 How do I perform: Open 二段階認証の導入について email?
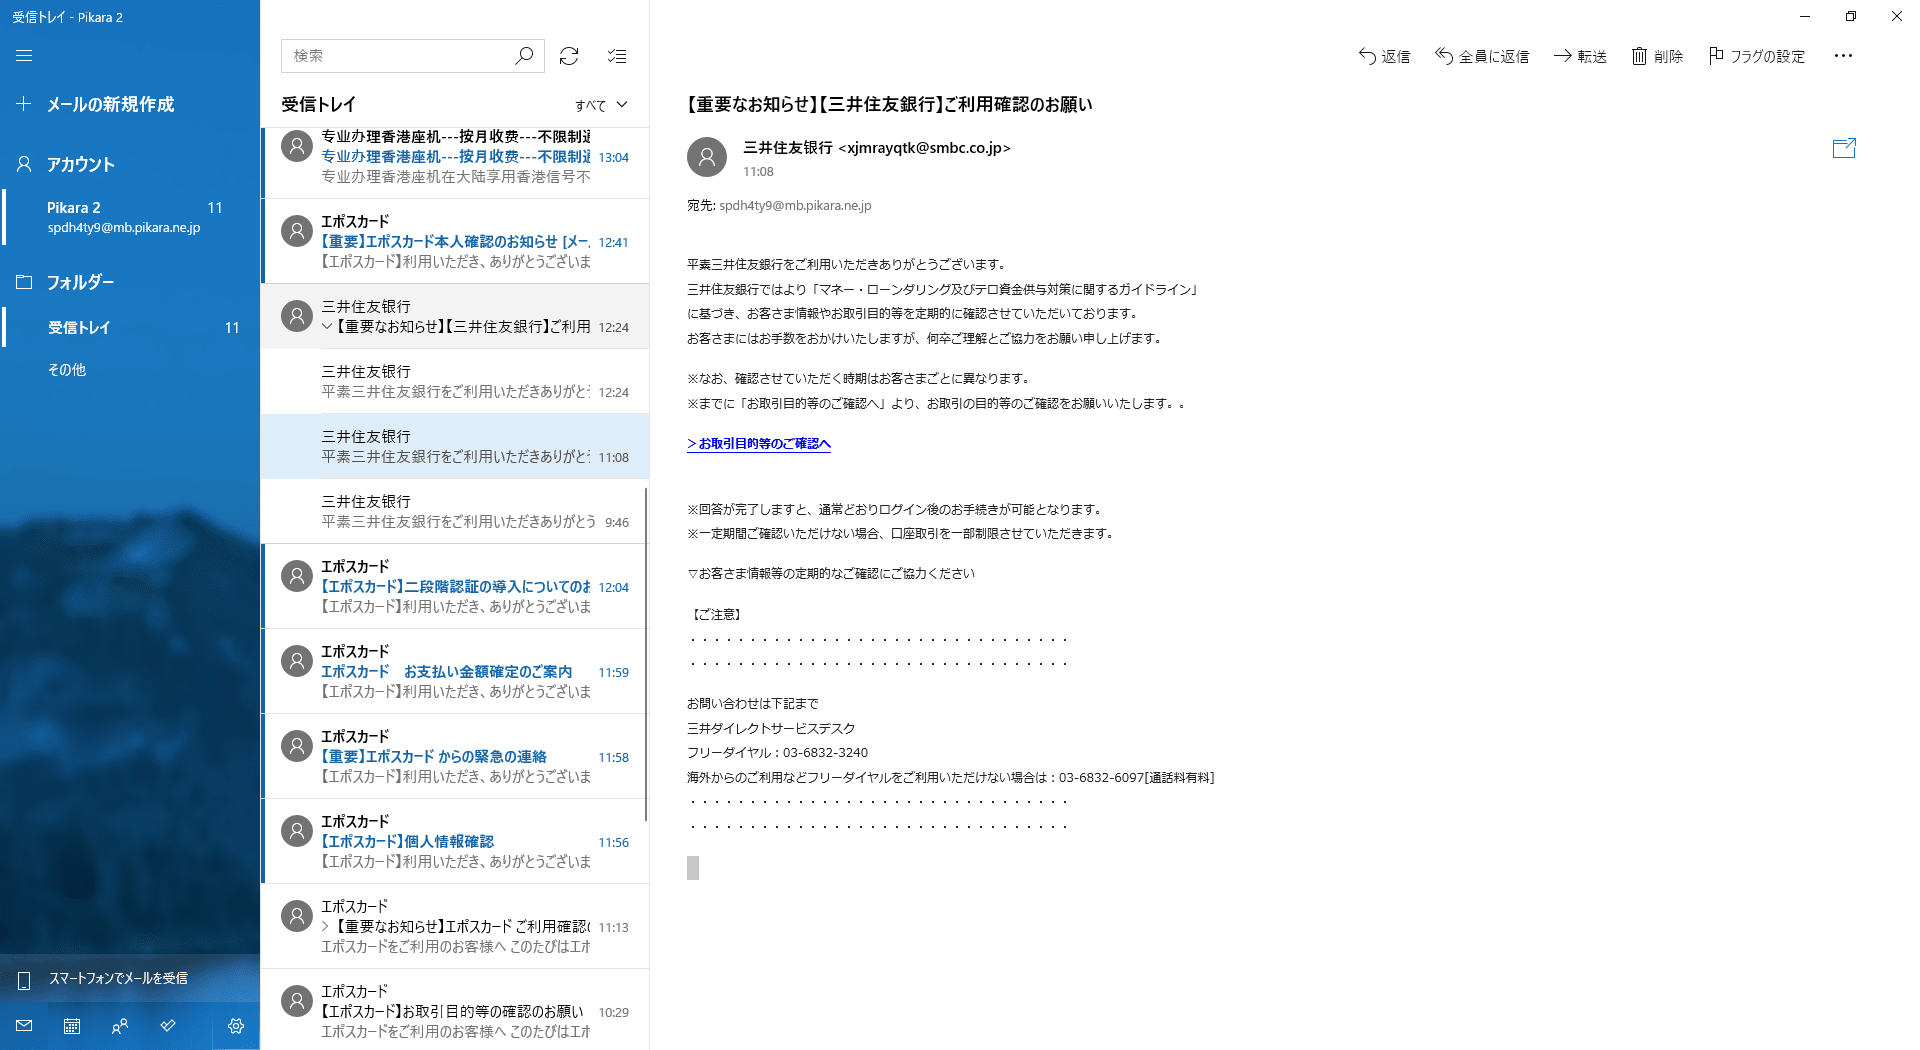[x=455, y=586]
